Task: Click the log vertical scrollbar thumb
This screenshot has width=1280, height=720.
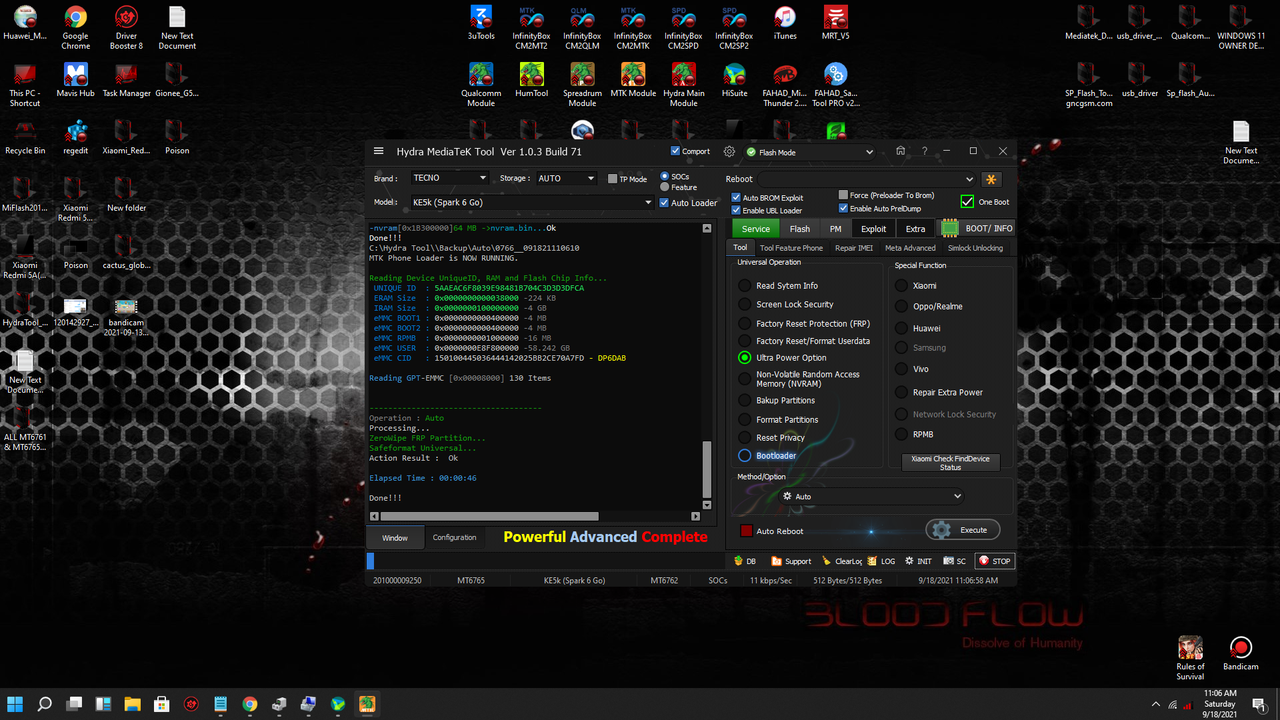Action: click(707, 470)
